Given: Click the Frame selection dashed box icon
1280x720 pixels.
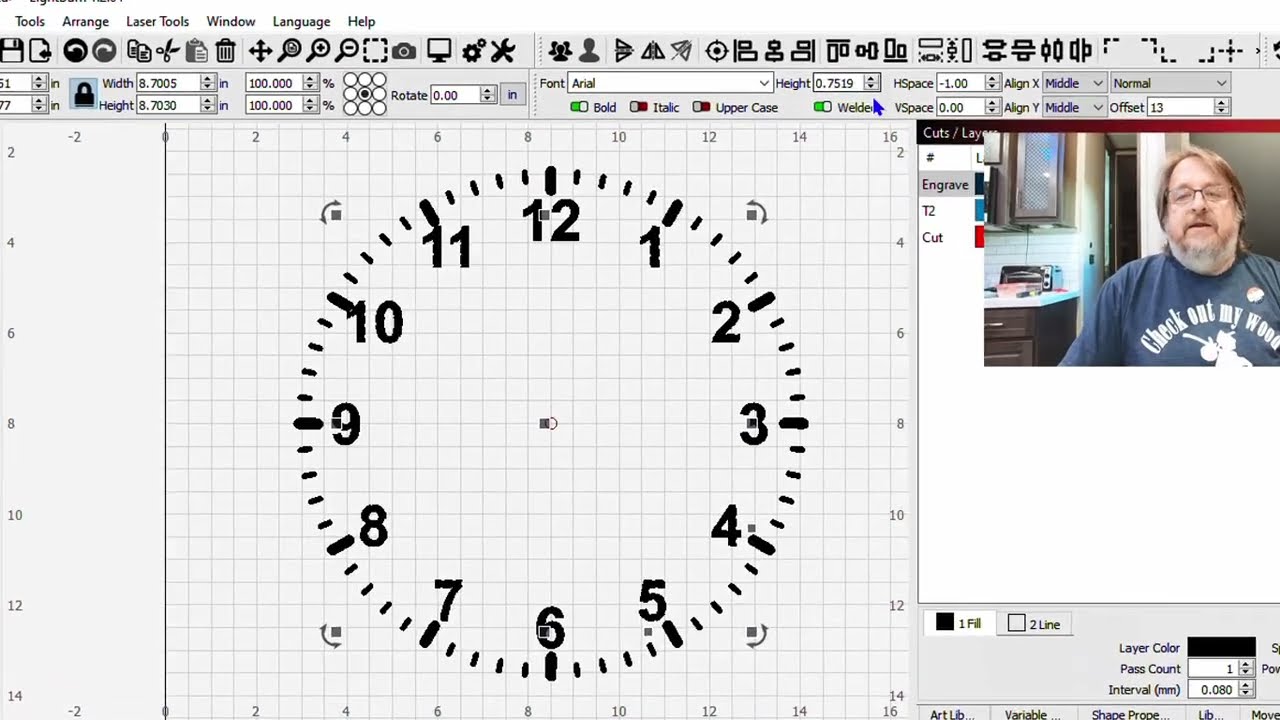Looking at the screenshot, I should pos(375,50).
